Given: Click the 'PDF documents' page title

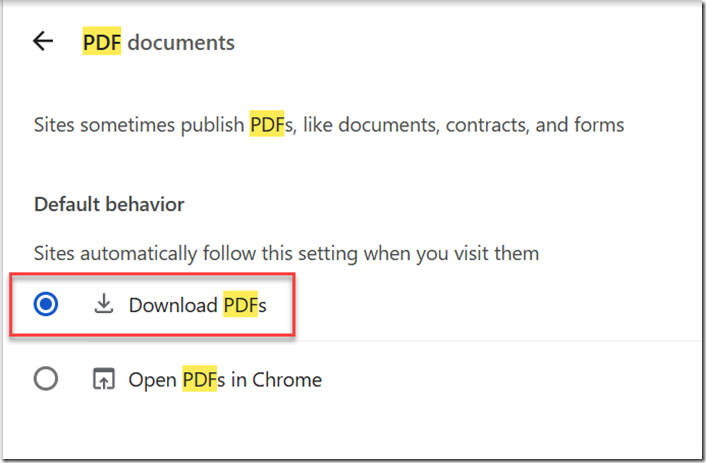Looking at the screenshot, I should tap(158, 43).
